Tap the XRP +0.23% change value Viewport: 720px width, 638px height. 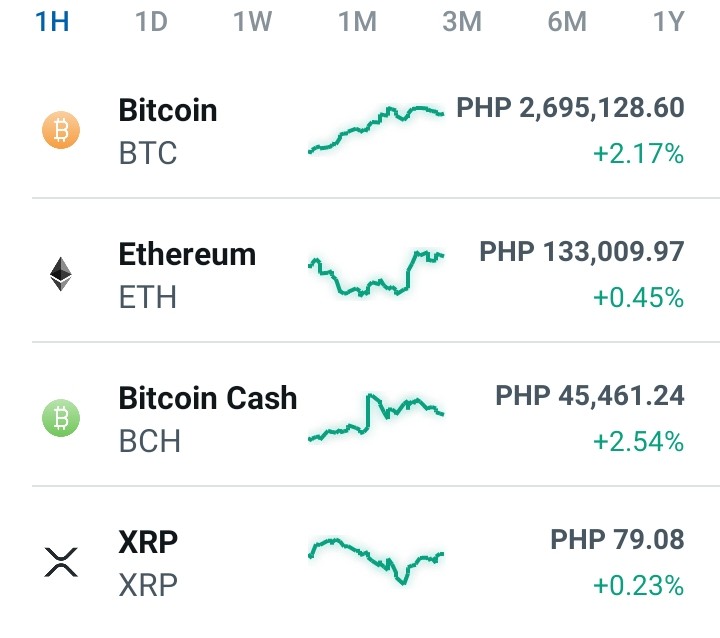click(x=638, y=585)
